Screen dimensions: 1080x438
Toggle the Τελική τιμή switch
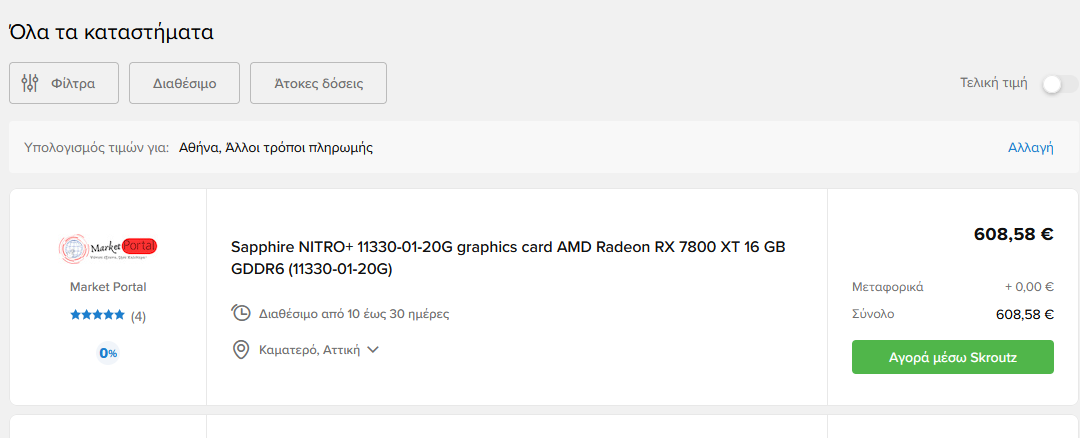(x=1059, y=84)
